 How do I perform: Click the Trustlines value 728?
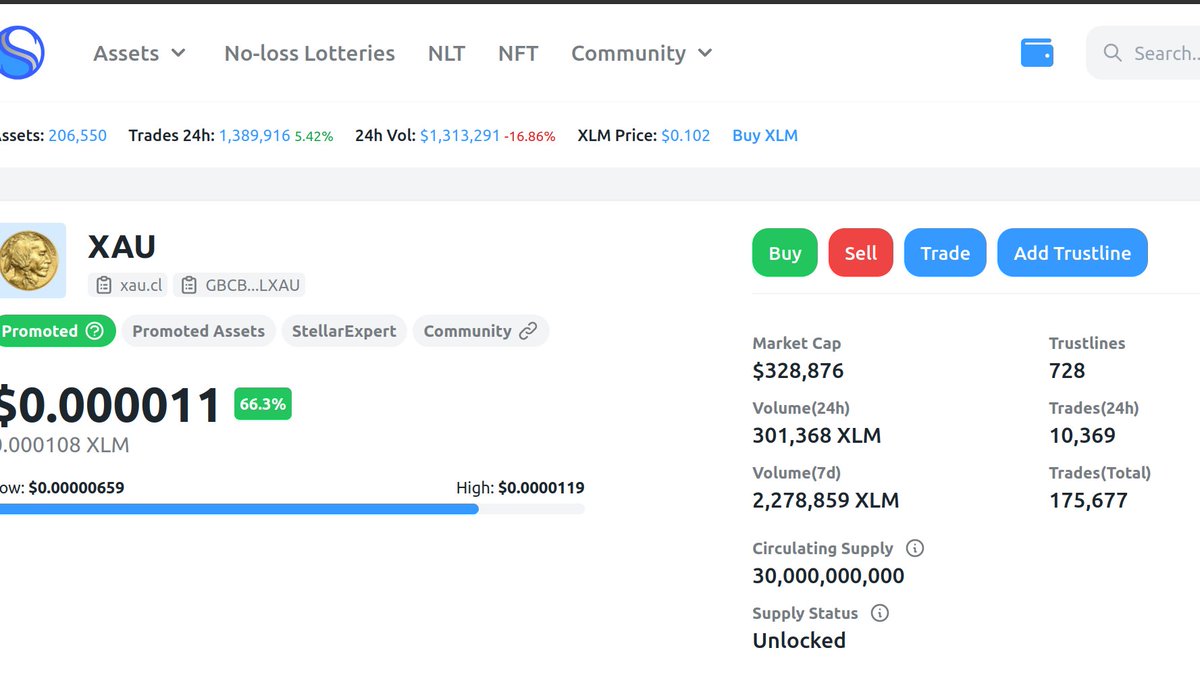tap(1067, 371)
